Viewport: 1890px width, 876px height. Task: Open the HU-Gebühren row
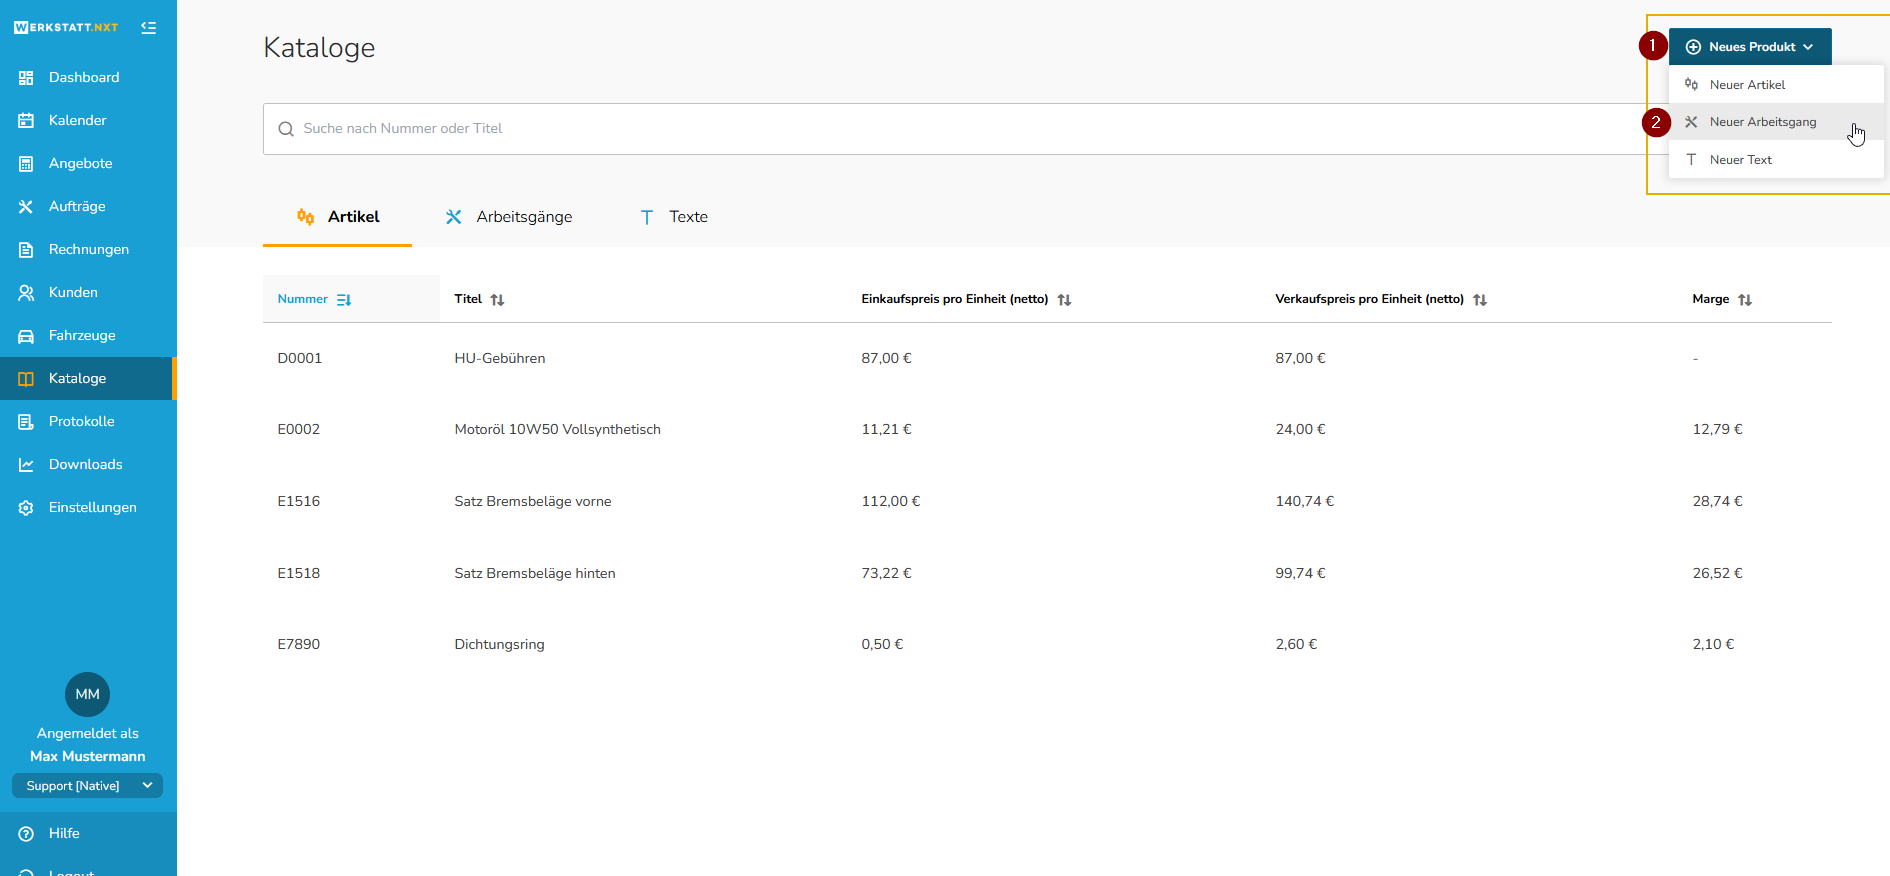1047,358
